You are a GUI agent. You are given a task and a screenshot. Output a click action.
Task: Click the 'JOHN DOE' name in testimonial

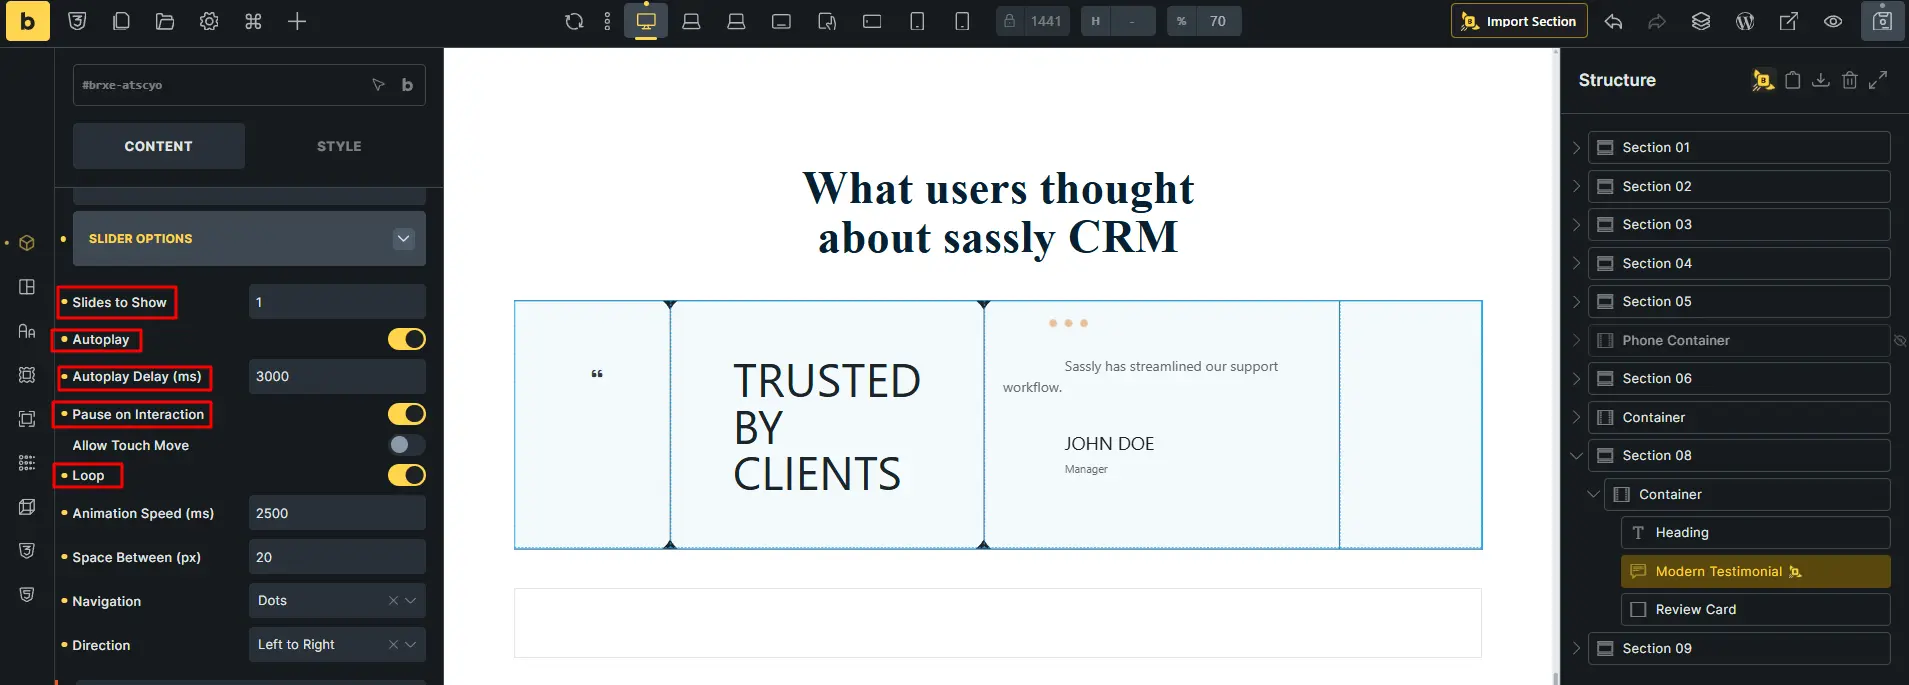pos(1109,443)
